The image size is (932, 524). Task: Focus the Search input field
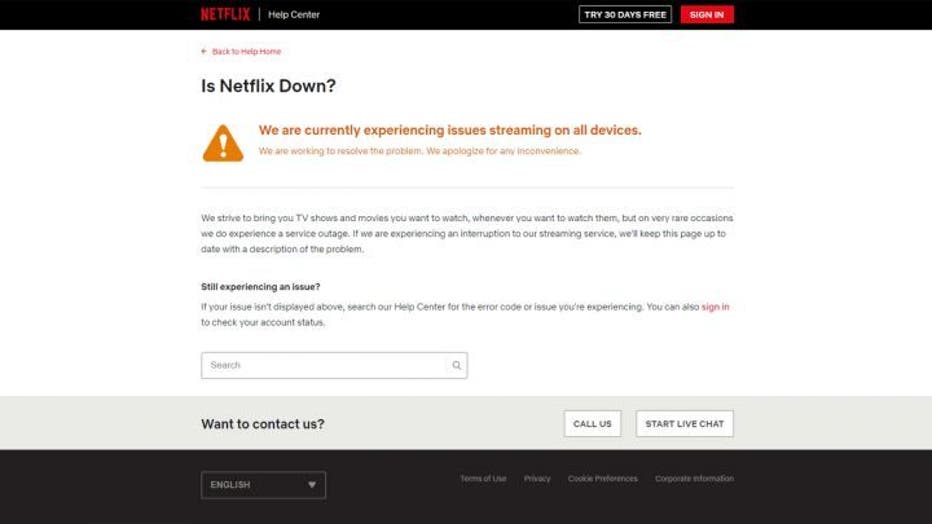(334, 365)
